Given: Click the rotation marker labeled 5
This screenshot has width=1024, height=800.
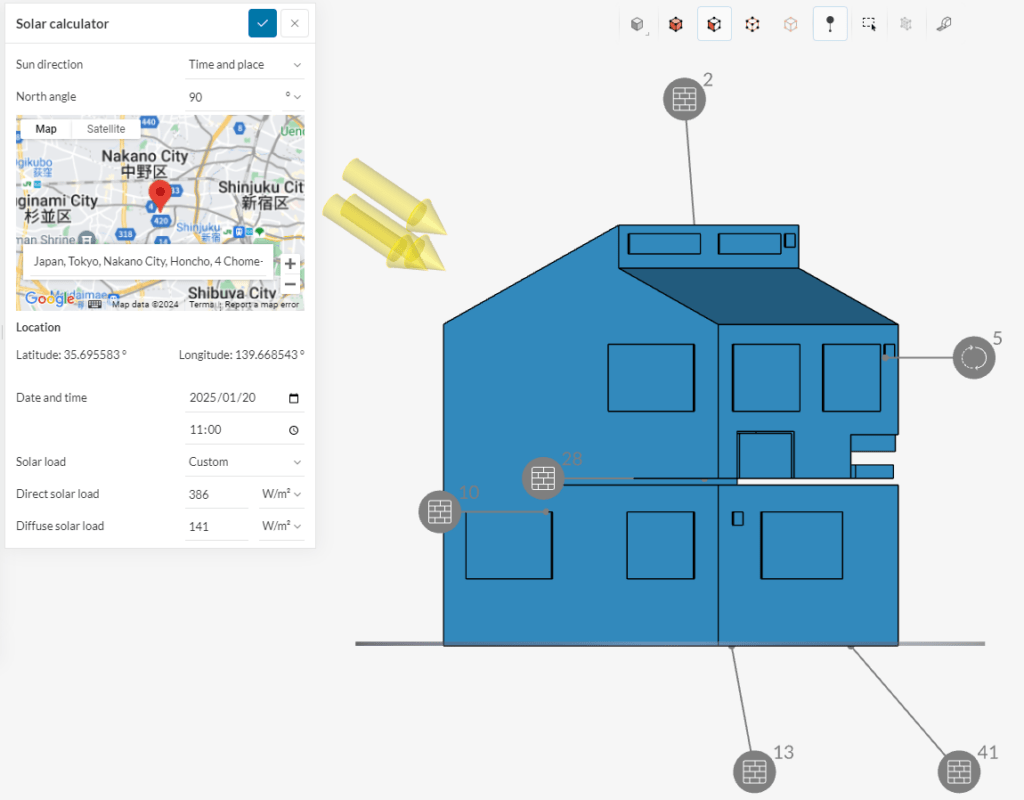Looking at the screenshot, I should (x=973, y=357).
